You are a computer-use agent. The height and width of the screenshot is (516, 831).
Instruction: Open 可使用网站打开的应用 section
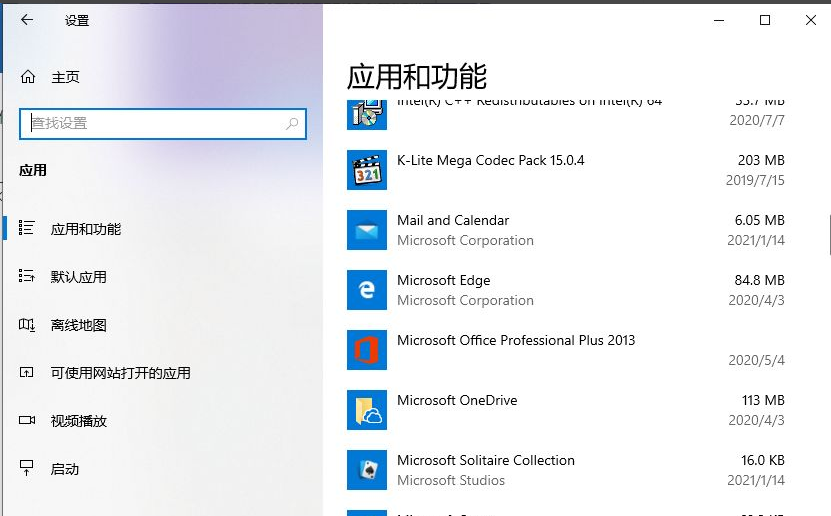coord(120,373)
